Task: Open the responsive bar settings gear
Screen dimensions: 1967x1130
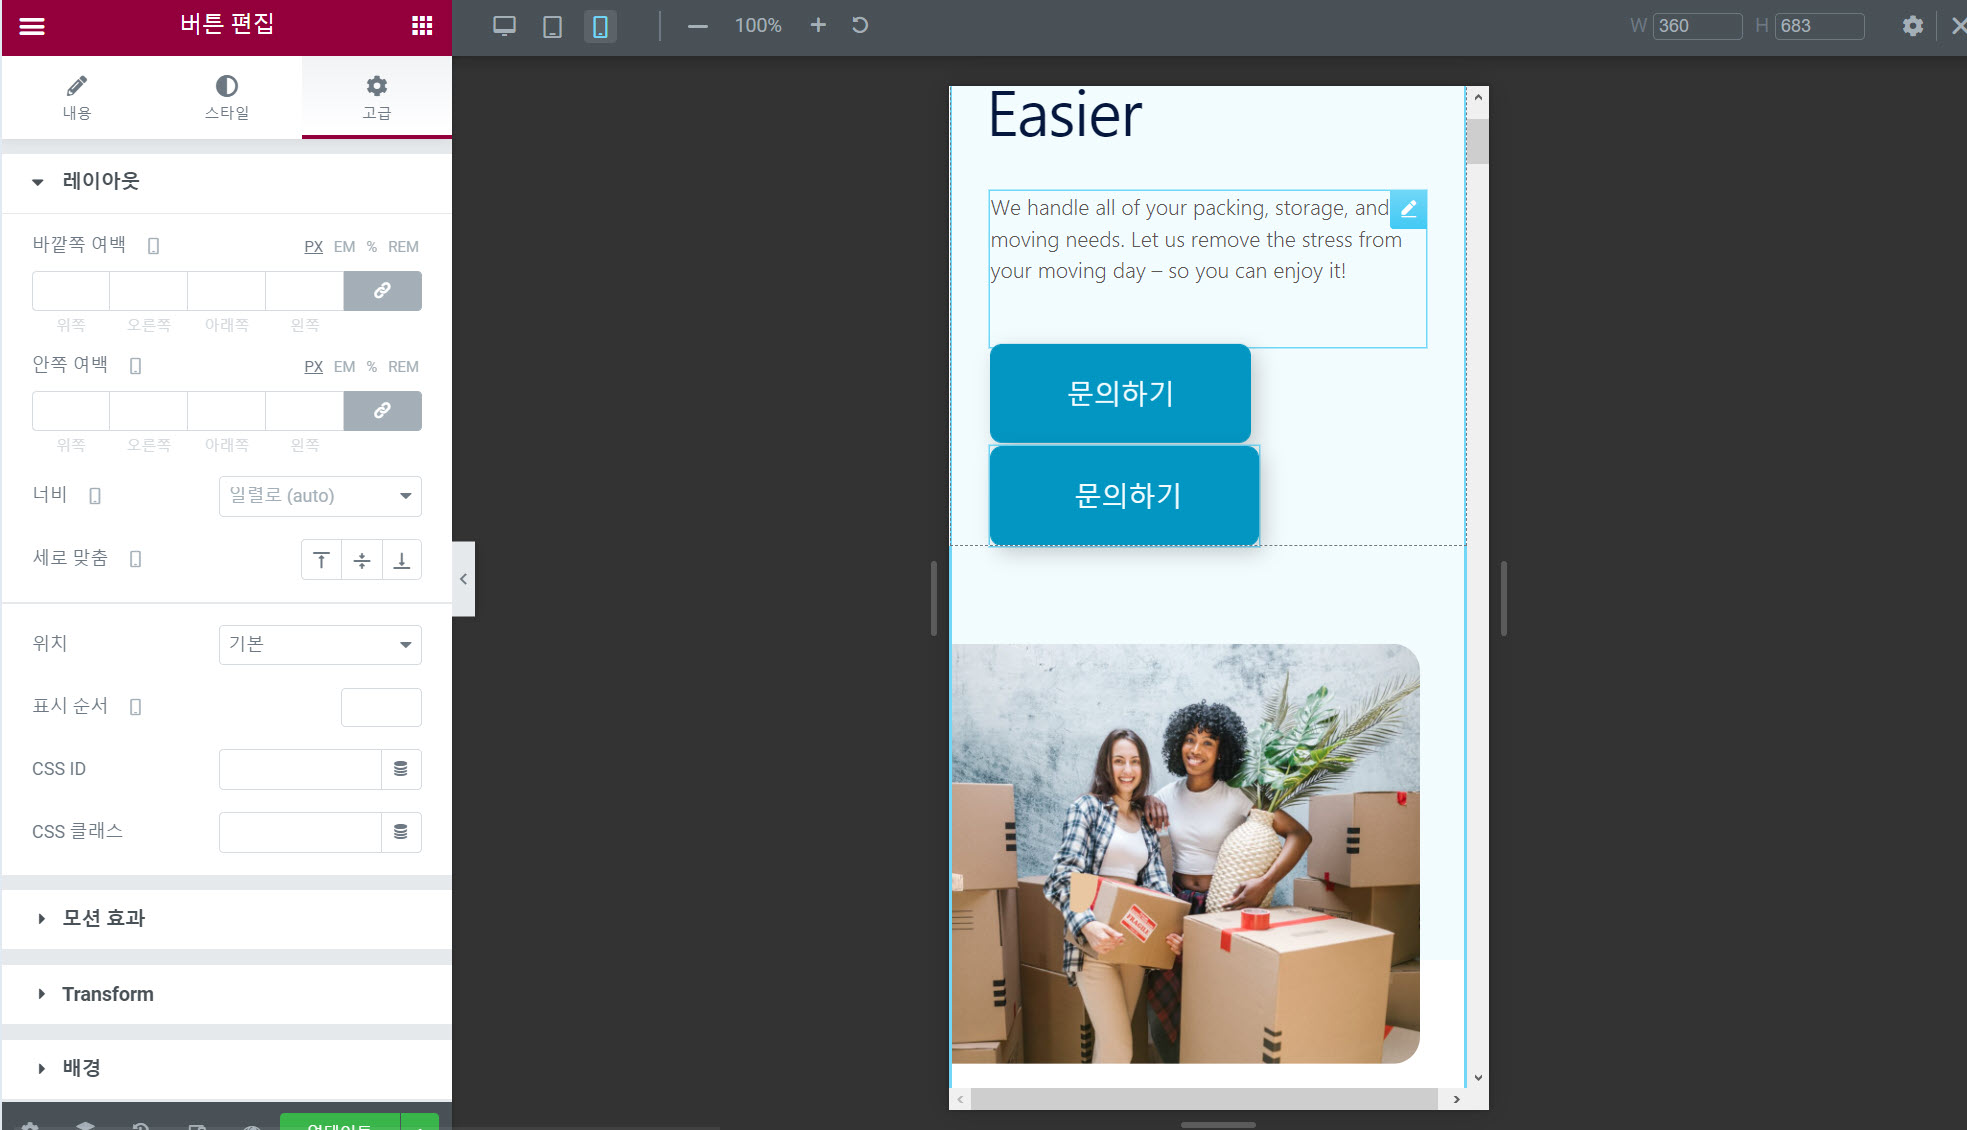Action: coord(1912,26)
